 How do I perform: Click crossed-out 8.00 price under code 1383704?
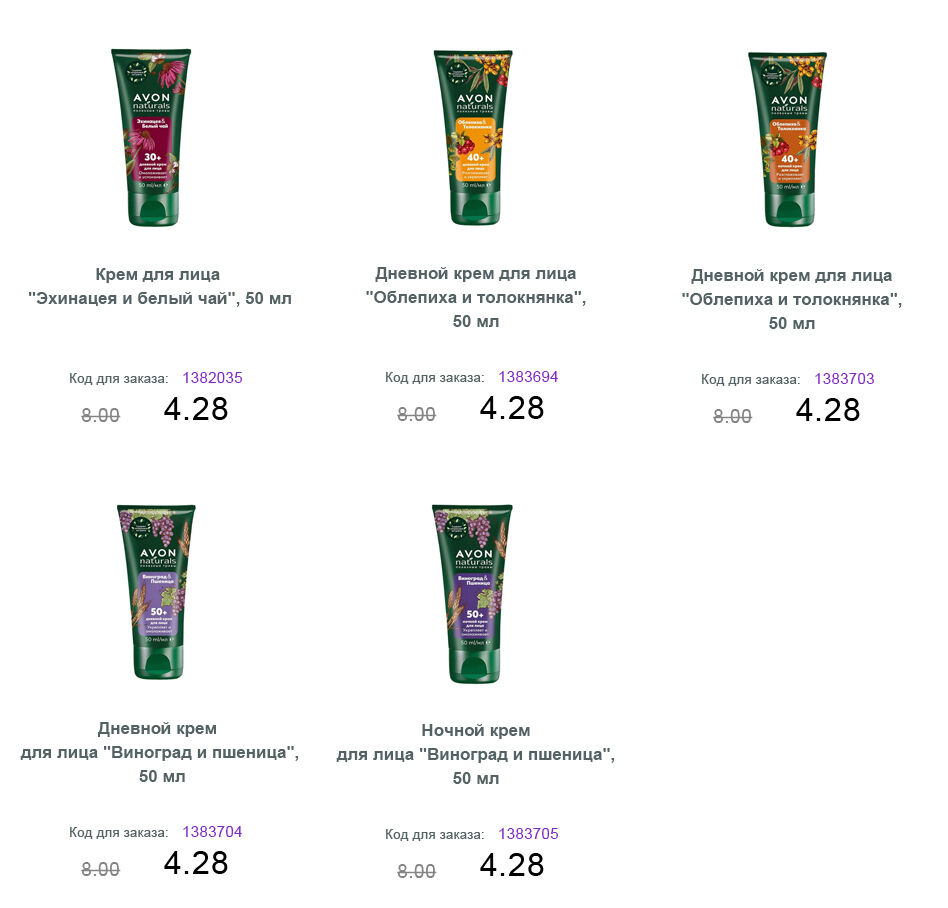tap(100, 870)
